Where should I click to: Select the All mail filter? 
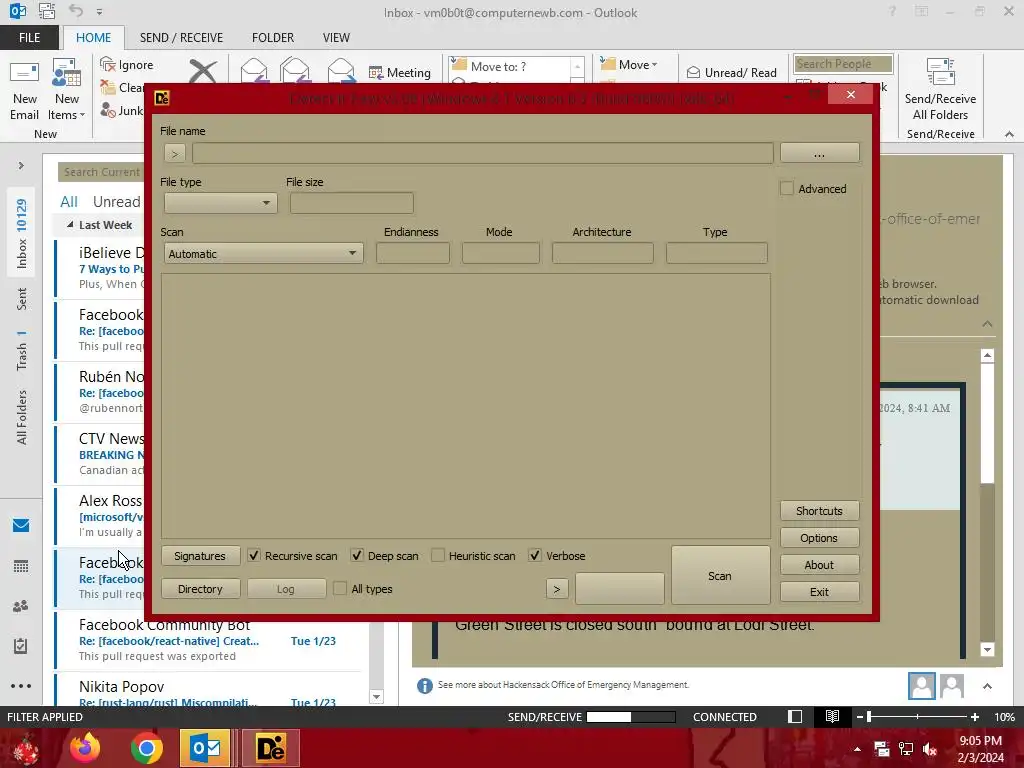click(x=69, y=202)
